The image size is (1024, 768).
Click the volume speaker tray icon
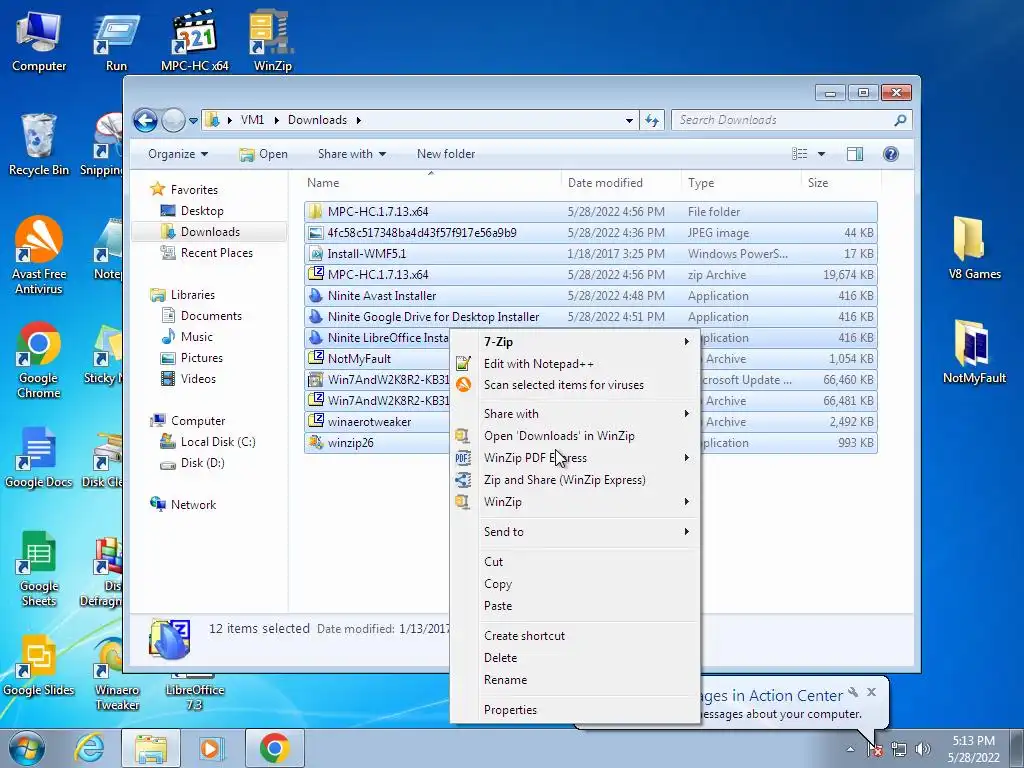pos(922,749)
